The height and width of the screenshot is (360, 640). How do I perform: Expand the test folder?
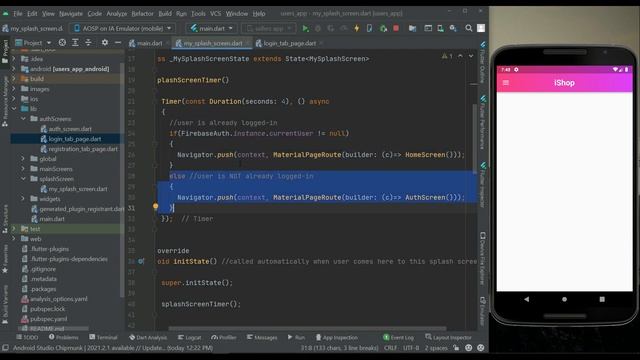[14, 229]
